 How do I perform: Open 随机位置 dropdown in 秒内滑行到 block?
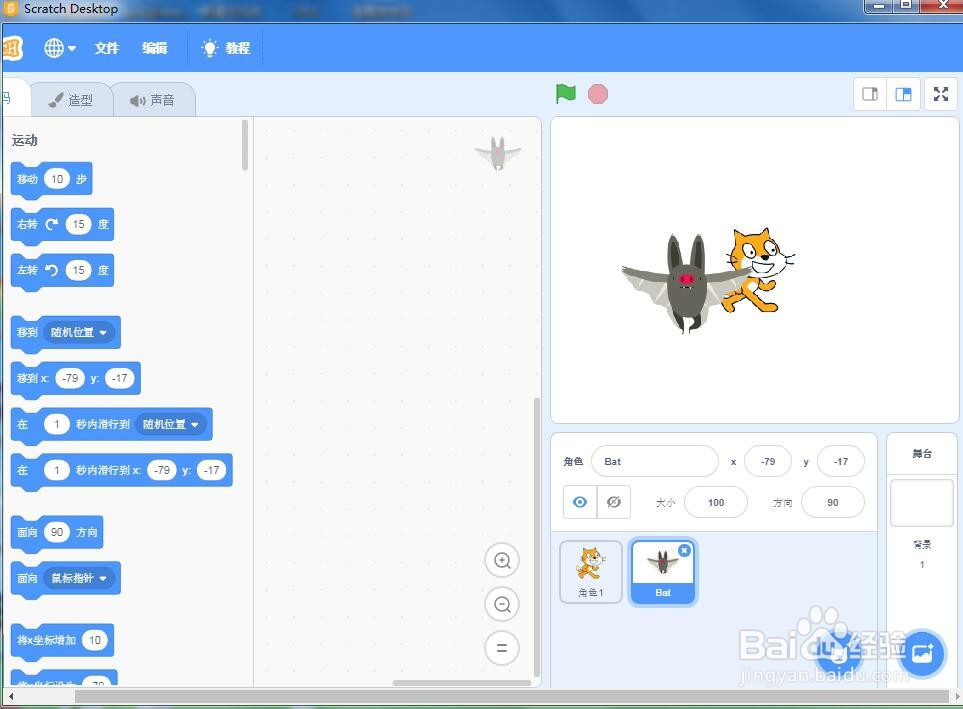pyautogui.click(x=171, y=425)
